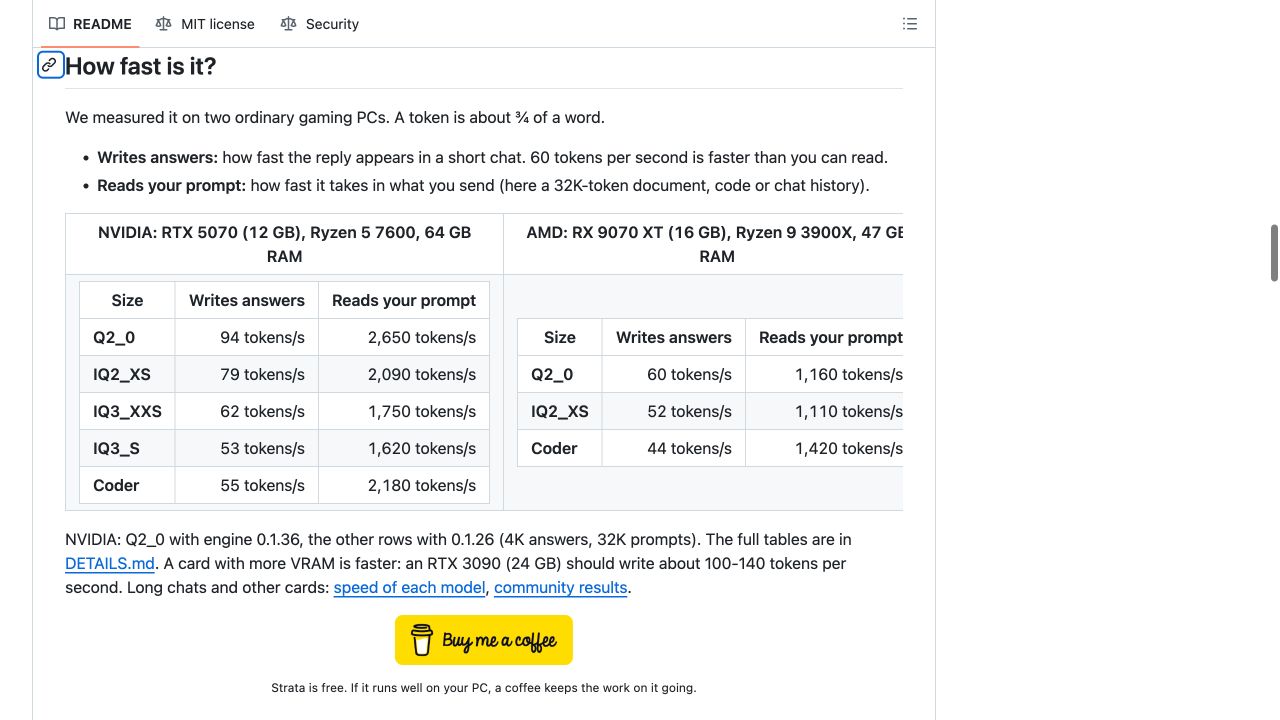Click the IQ2_XS cell in AMD table
The width and height of the screenshot is (1280, 720).
pyautogui.click(x=559, y=411)
